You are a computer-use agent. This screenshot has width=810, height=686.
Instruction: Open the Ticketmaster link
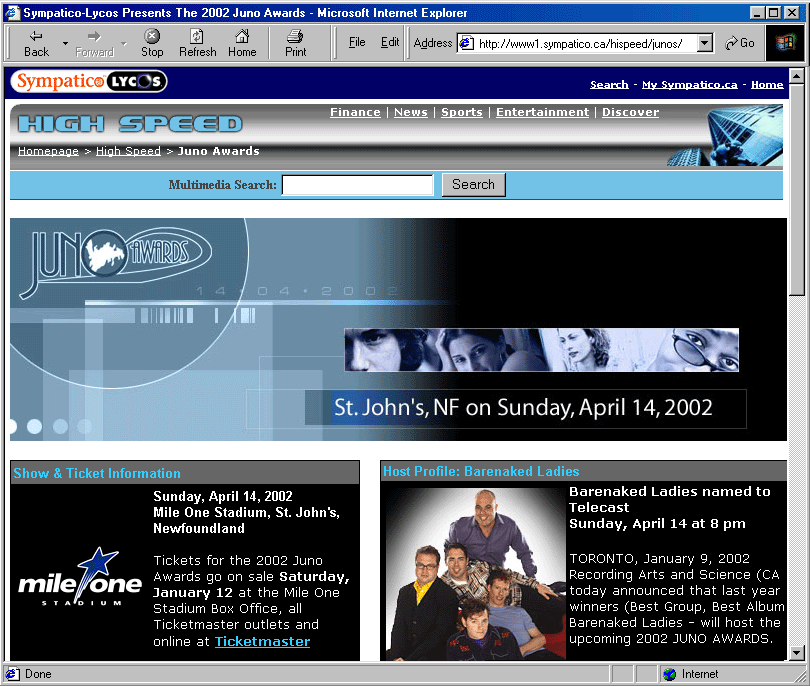click(262, 642)
